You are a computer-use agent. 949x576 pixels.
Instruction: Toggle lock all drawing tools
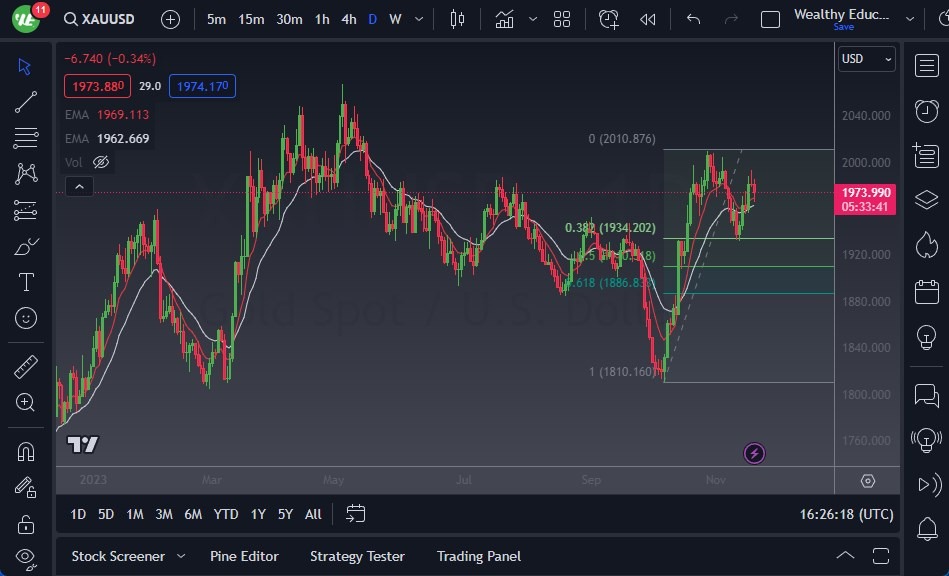[26, 524]
